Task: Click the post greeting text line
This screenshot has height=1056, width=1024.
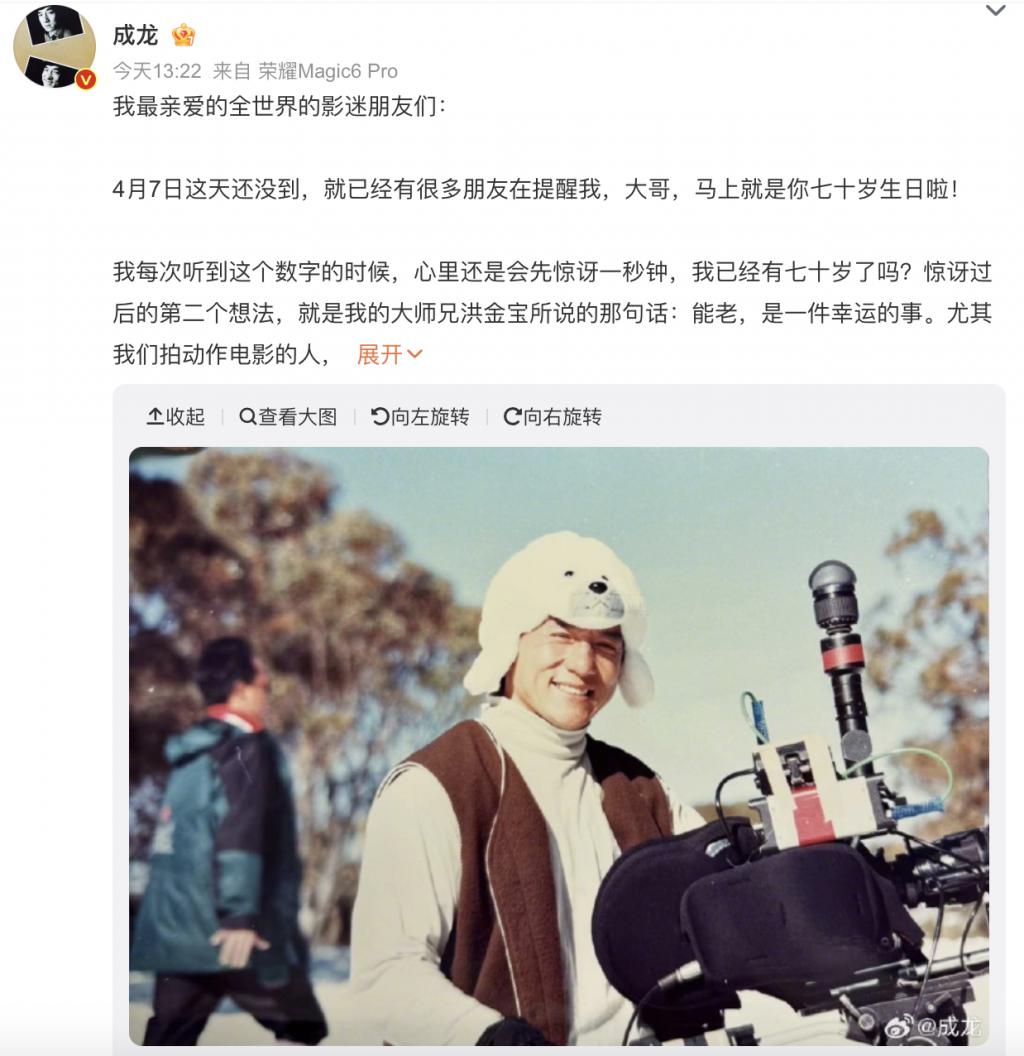Action: 279,106
